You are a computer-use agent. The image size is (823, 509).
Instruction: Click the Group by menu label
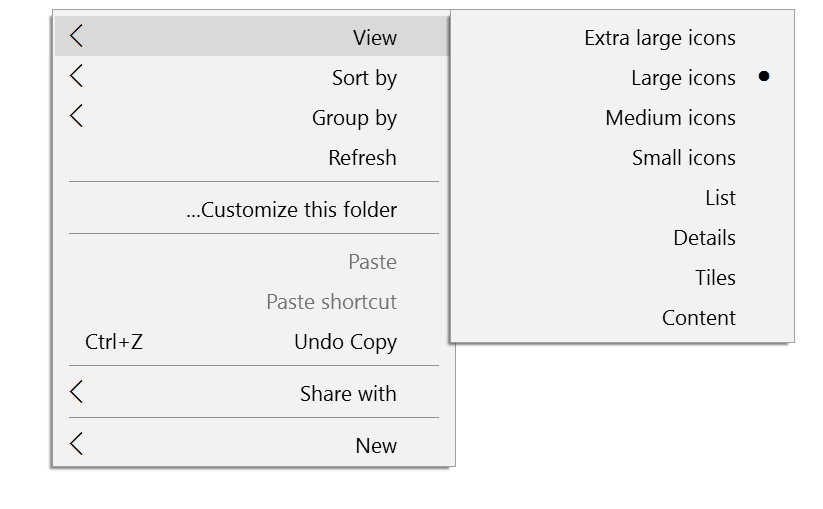coord(354,118)
